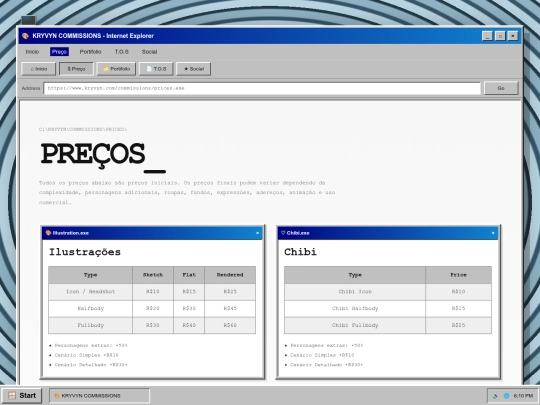
Task: Click the R$25 price for Chibi Fullbody
Action: 458,325
